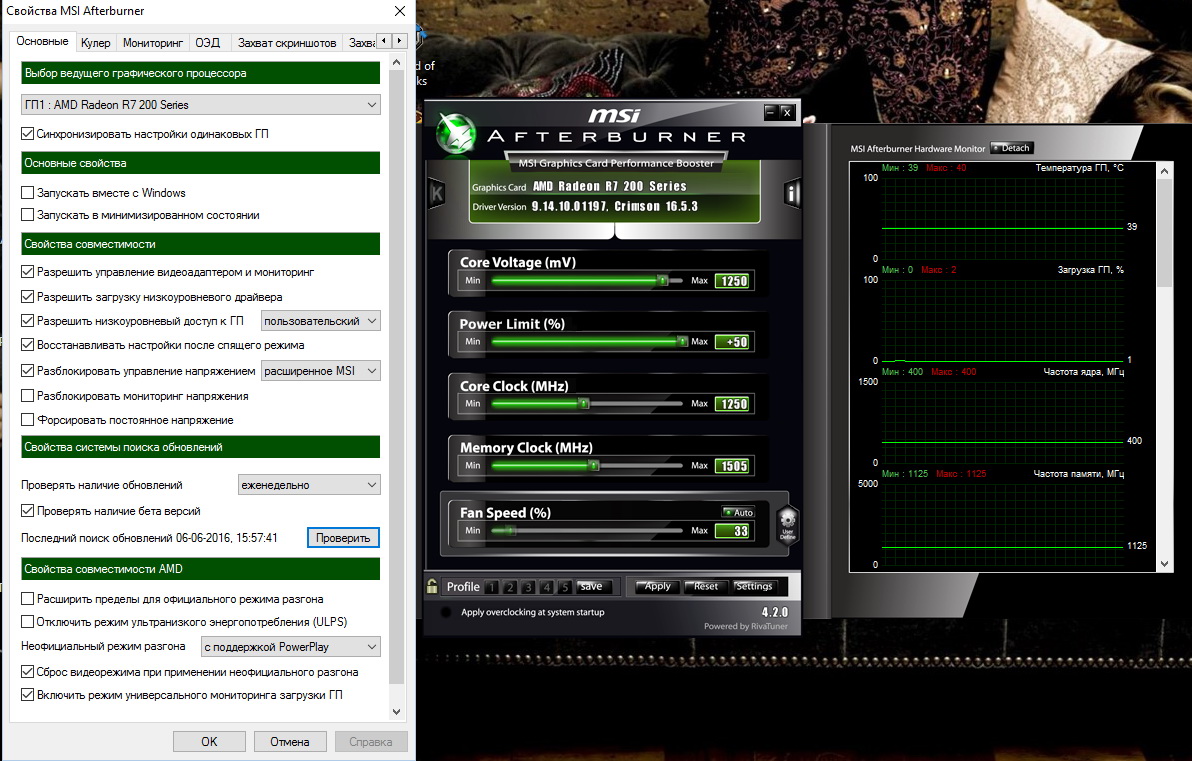Click the 'ОК' button
Viewport: 1192px width, 761px height.
click(209, 741)
